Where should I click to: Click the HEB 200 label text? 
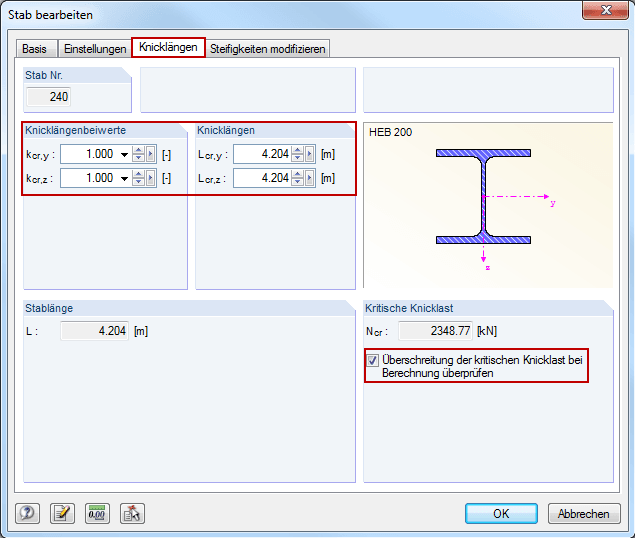(x=390, y=132)
